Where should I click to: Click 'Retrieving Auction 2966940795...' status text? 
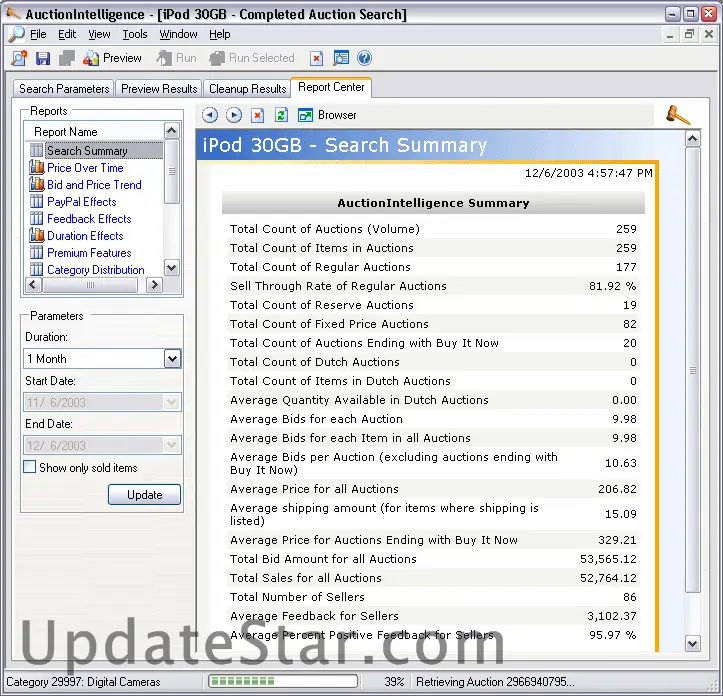point(495,682)
